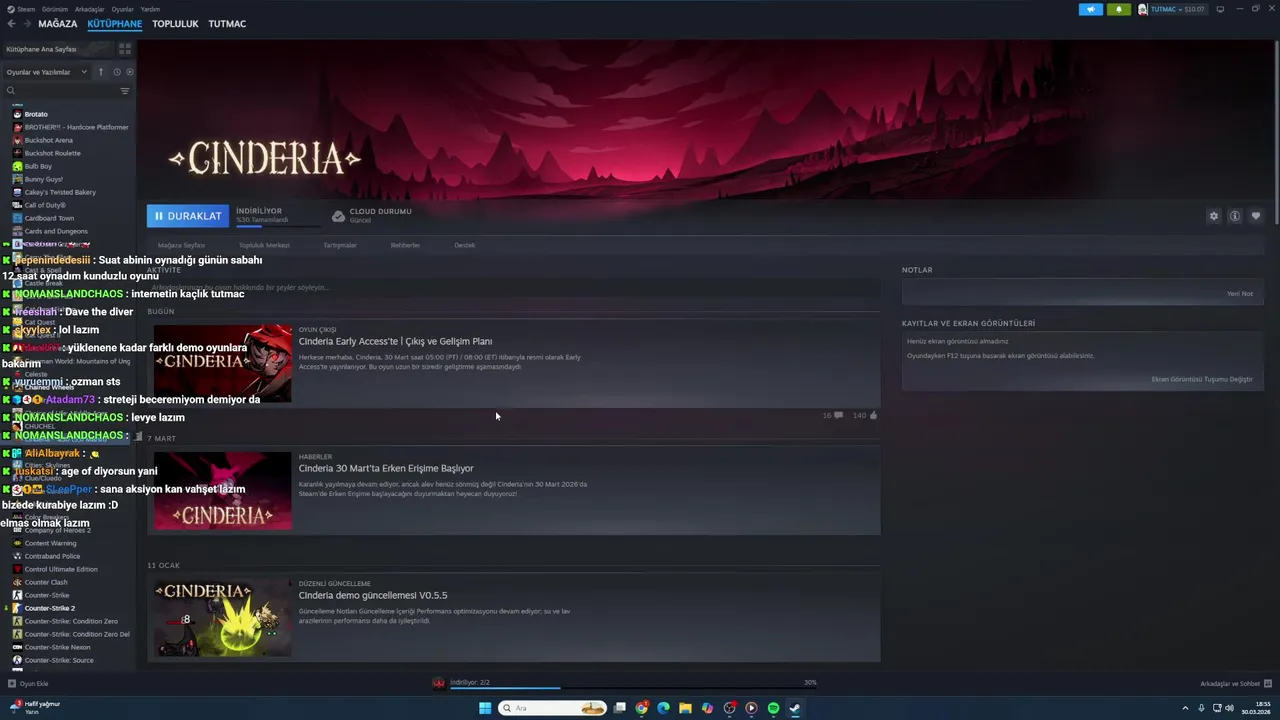
Task: Click the taskbar volume icon
Action: pyautogui.click(x=1229, y=708)
